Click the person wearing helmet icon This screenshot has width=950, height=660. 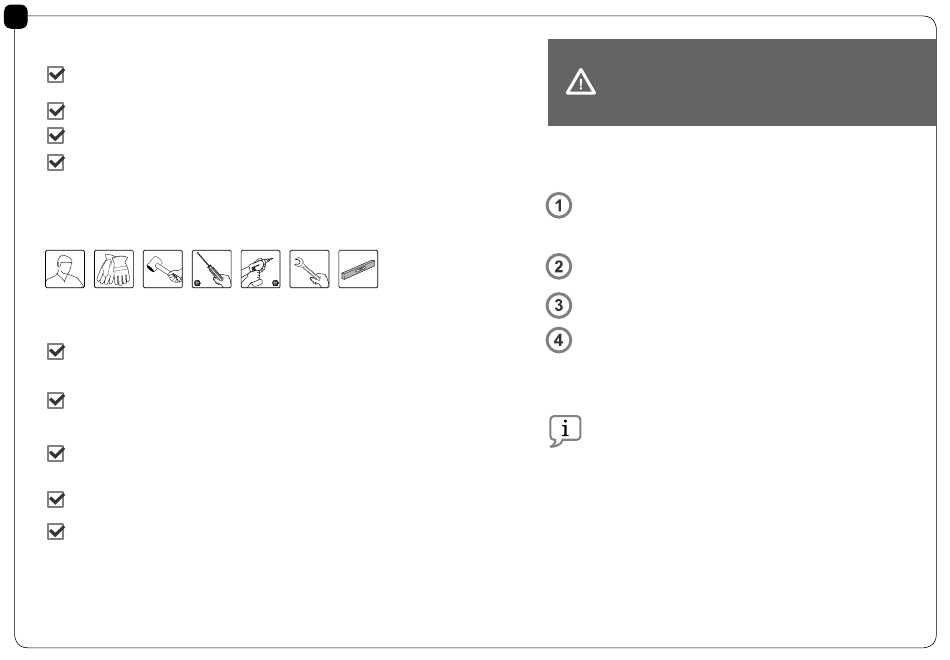point(65,269)
